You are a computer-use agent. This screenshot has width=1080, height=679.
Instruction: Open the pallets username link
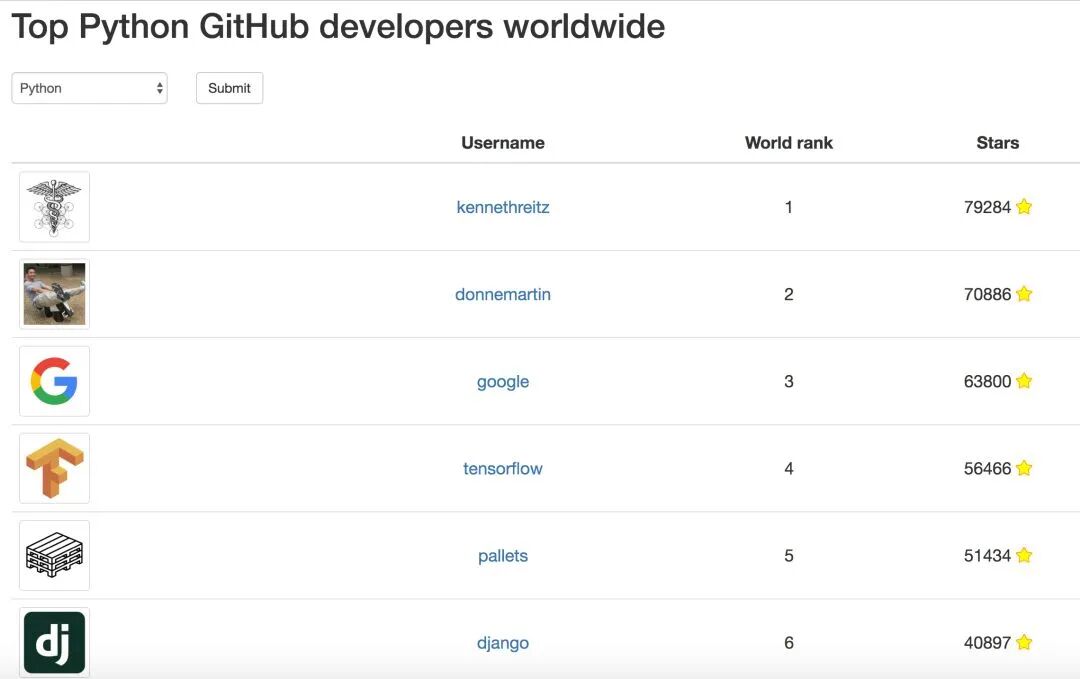point(503,555)
